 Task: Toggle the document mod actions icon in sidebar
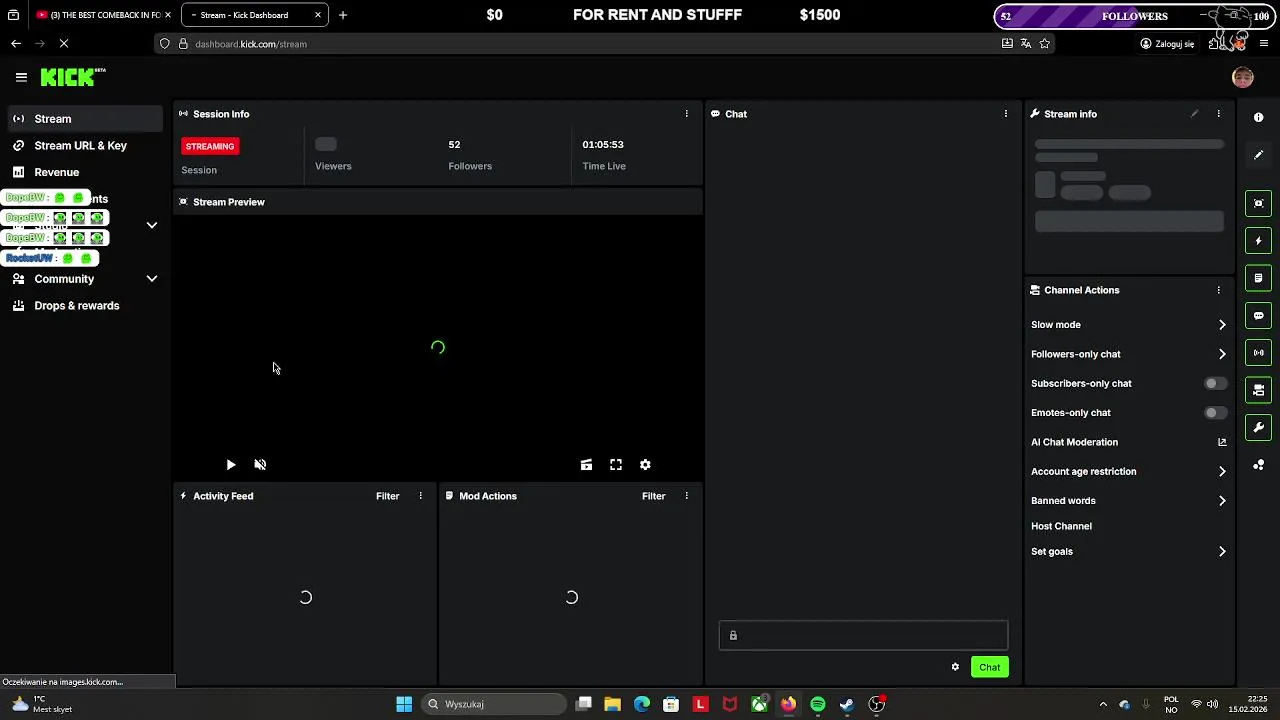click(x=1259, y=278)
